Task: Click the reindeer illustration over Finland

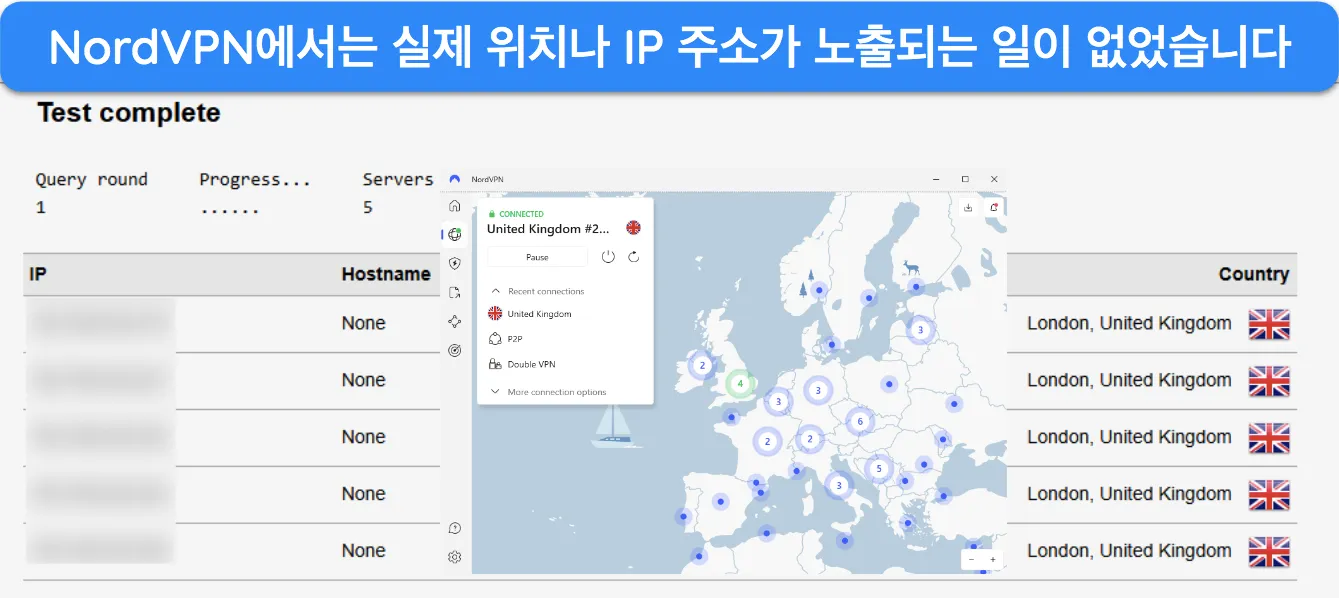Action: point(911,268)
